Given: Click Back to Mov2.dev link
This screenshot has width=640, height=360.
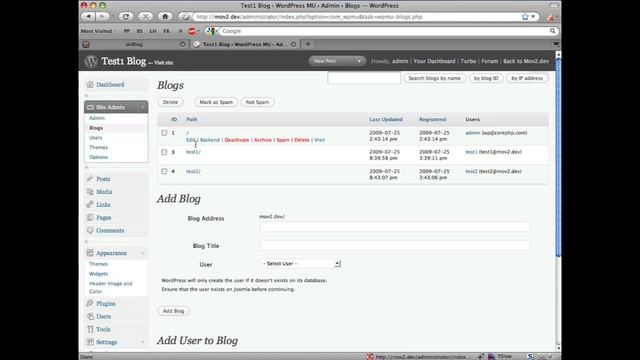Looking at the screenshot, I should pyautogui.click(x=526, y=61).
